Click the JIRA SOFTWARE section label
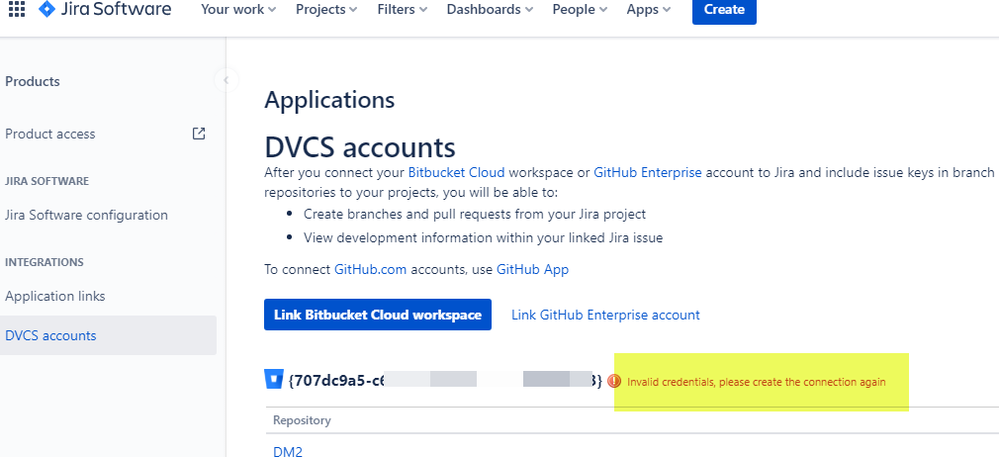 tap(47, 181)
